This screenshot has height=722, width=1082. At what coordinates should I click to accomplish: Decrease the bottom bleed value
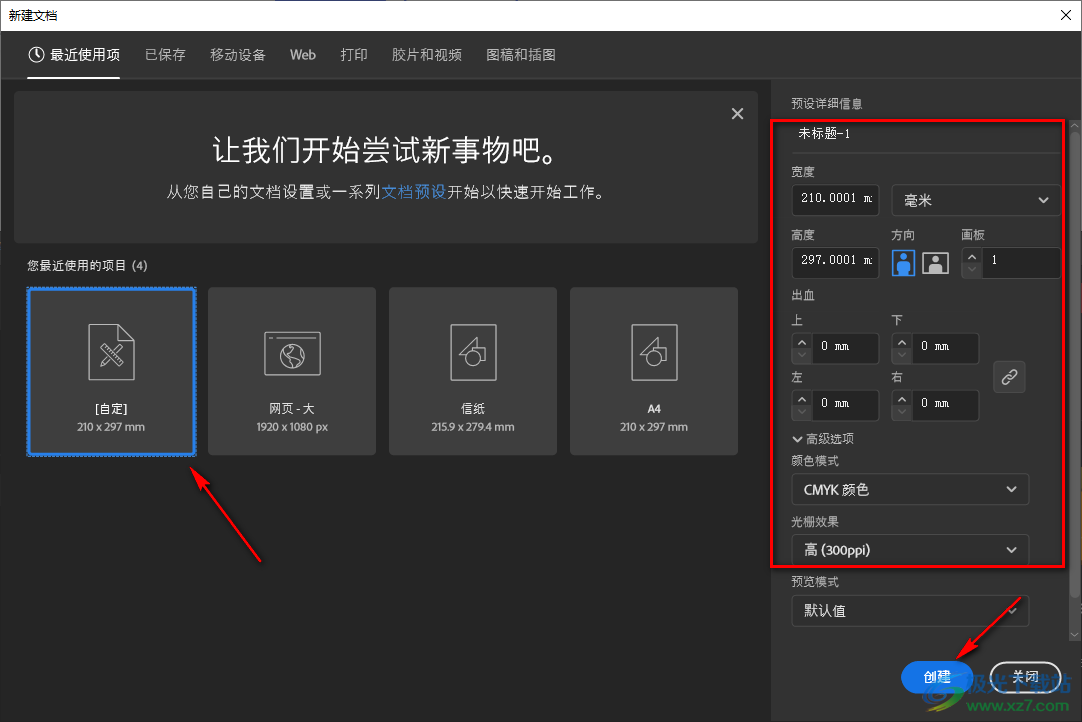point(901,355)
